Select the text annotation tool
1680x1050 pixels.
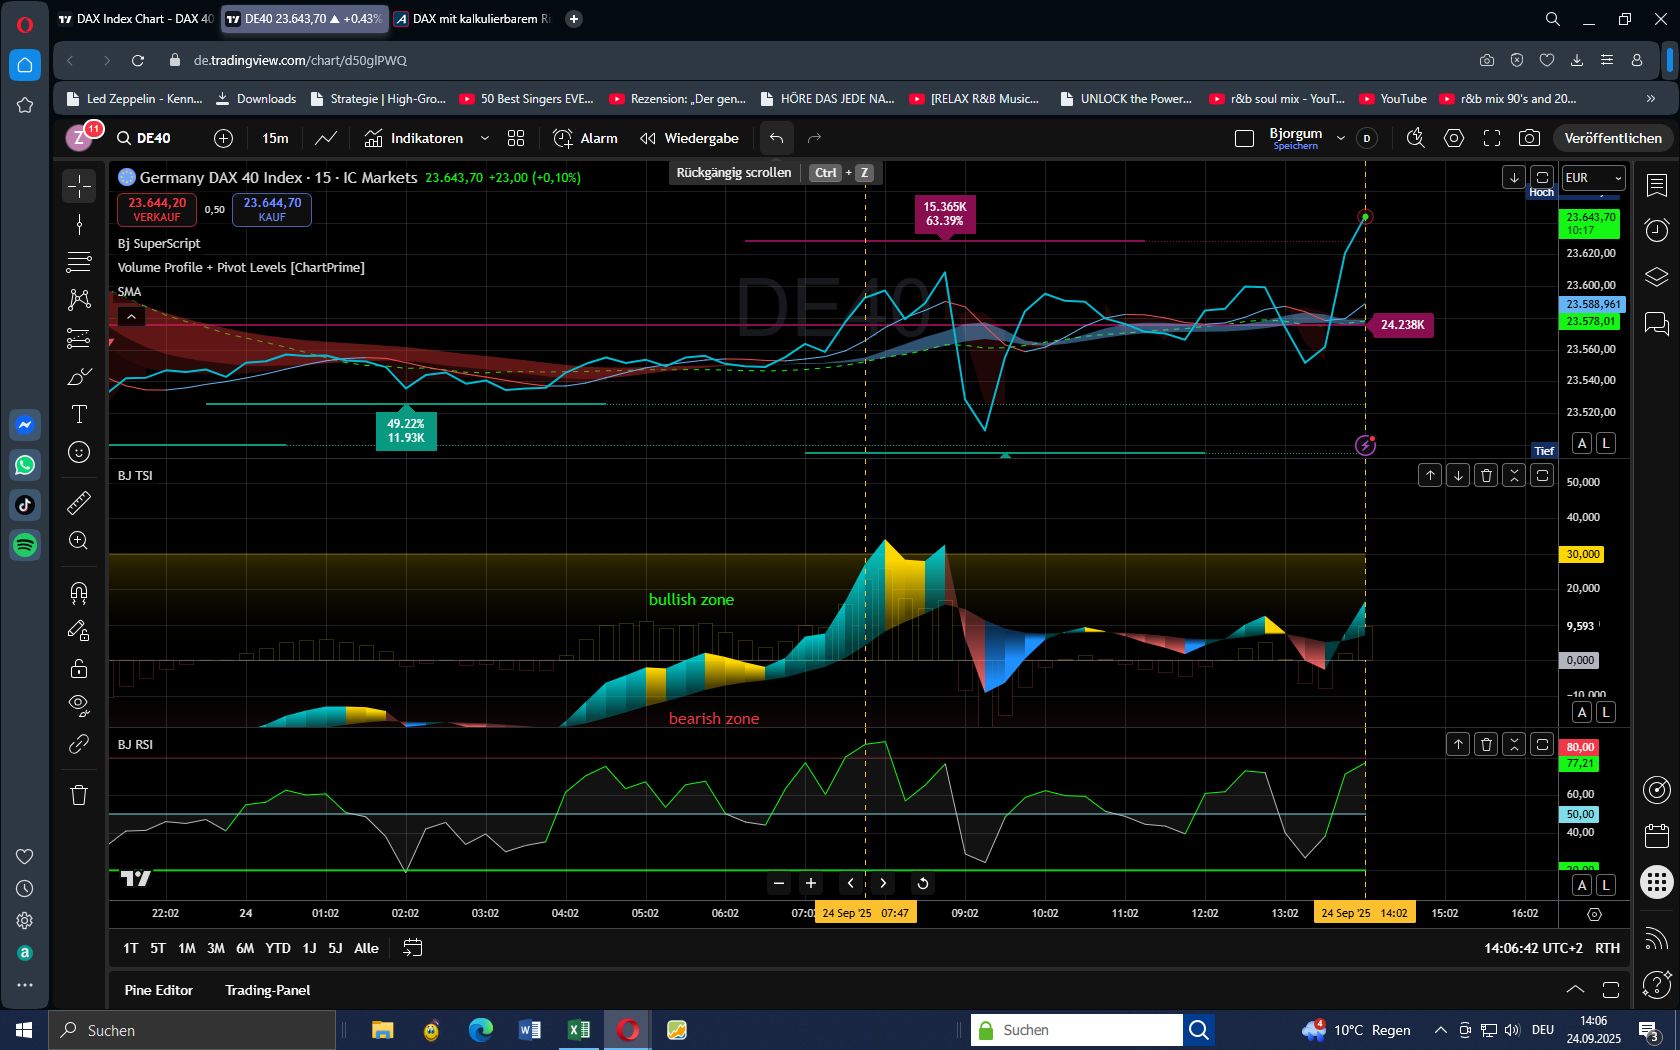(x=78, y=414)
